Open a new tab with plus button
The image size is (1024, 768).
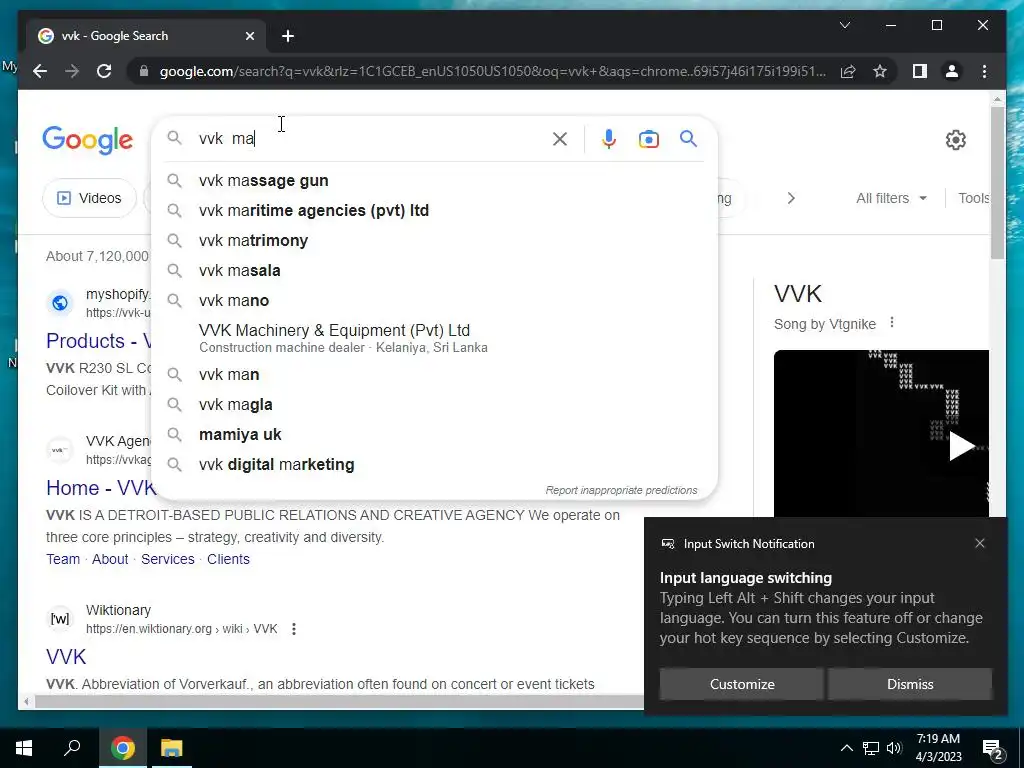pos(288,36)
